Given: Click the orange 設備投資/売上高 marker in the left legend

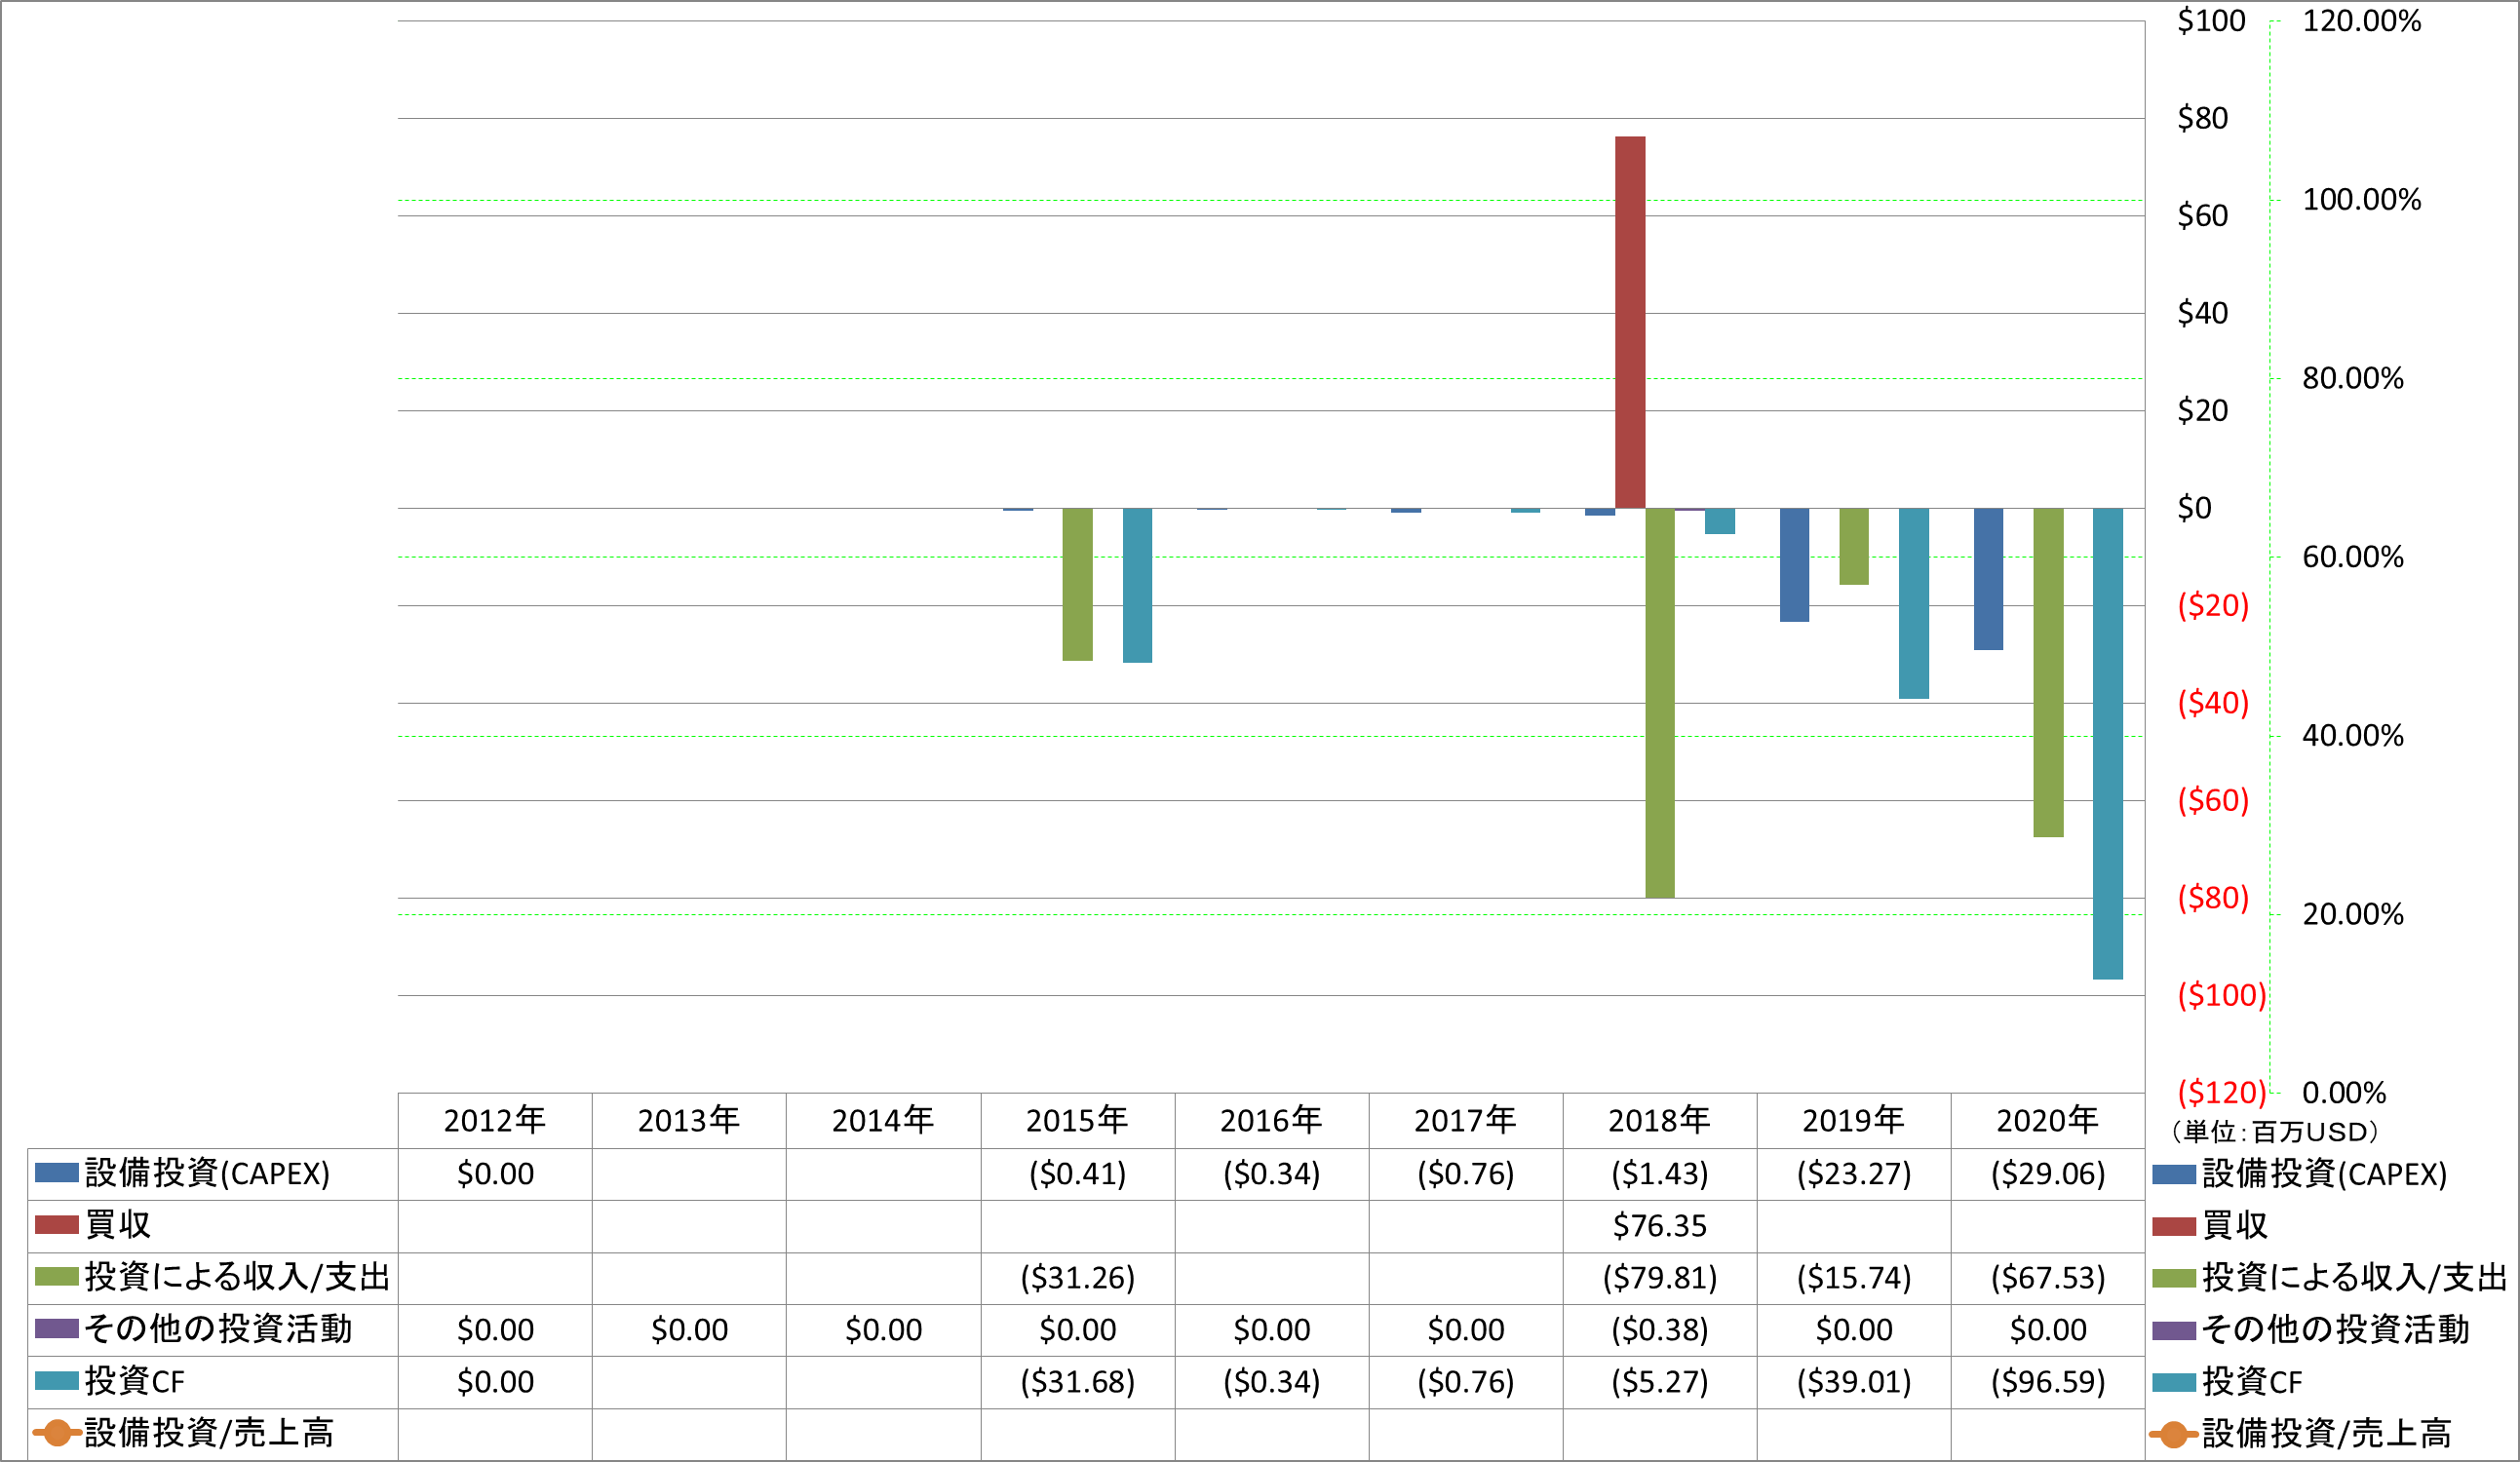Looking at the screenshot, I should (57, 1433).
